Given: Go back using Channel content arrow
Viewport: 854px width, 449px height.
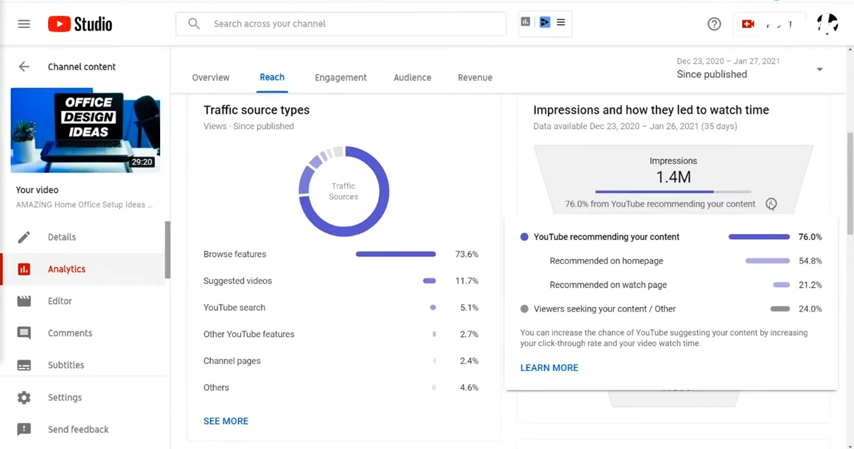Looking at the screenshot, I should [x=24, y=66].
